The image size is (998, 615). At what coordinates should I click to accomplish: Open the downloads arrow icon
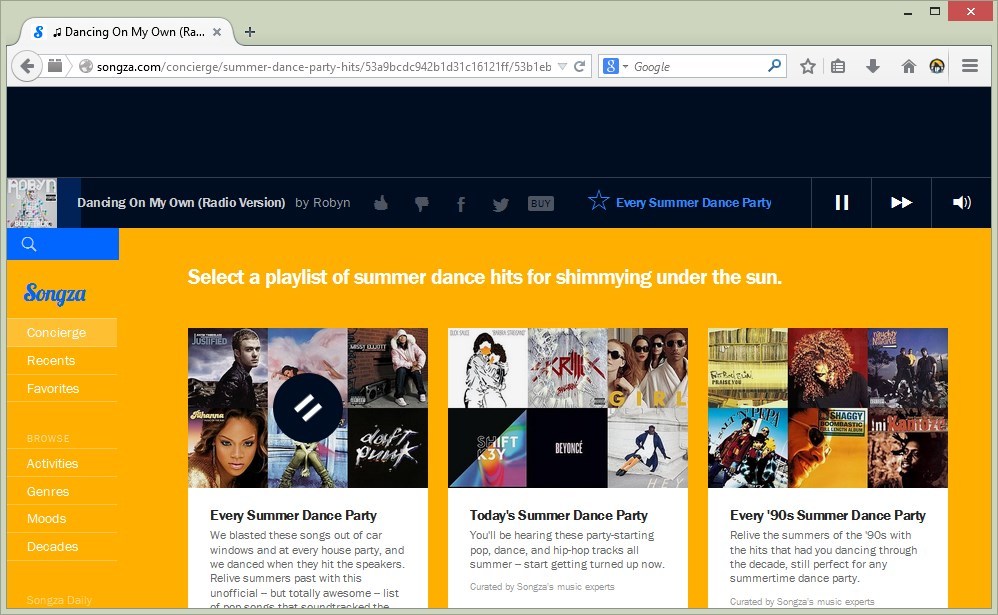tap(873, 66)
